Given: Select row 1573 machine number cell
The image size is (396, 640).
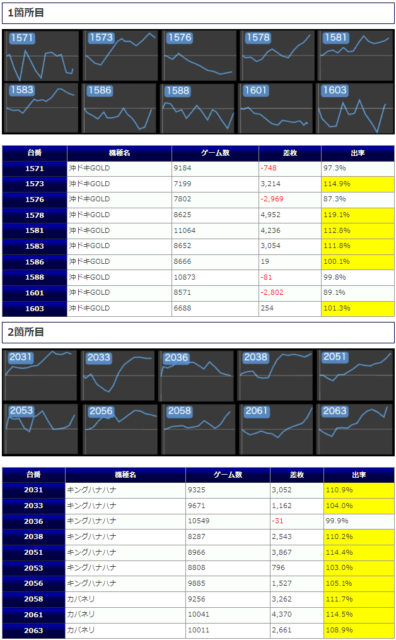Looking at the screenshot, I should [35, 184].
